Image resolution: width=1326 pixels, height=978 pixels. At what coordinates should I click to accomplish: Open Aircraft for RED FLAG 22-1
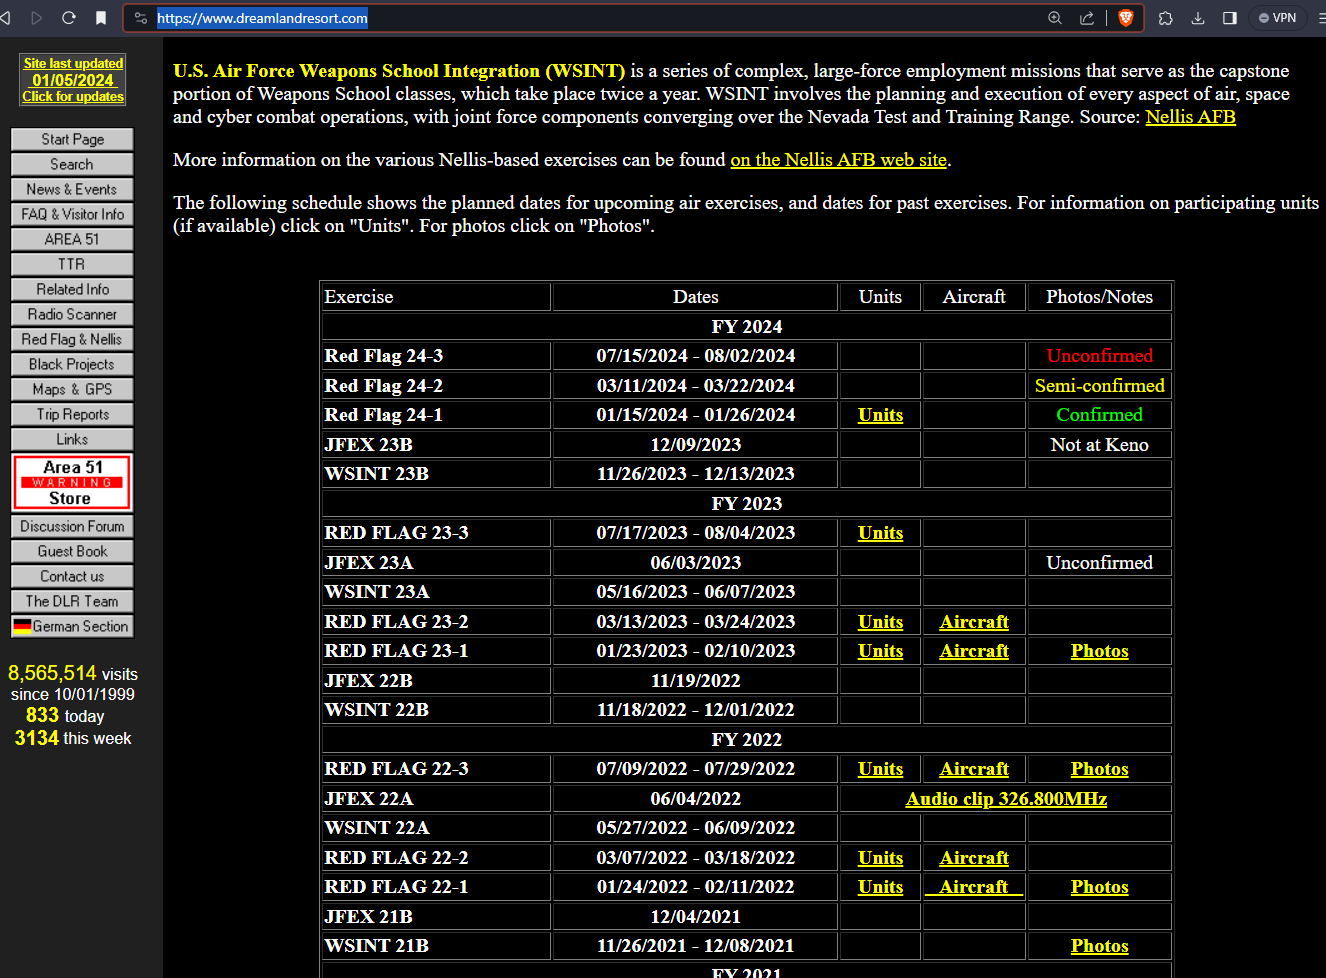pos(974,887)
